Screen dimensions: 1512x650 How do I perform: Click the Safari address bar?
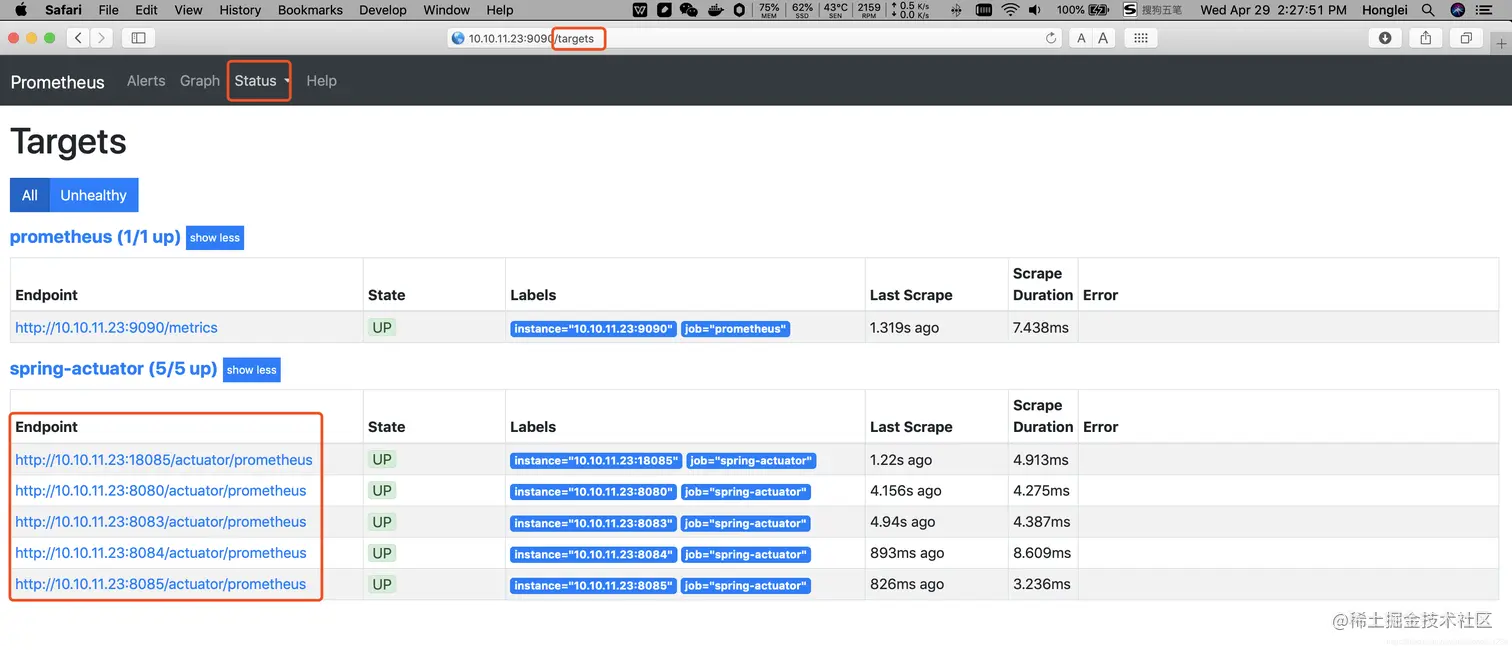click(755, 38)
